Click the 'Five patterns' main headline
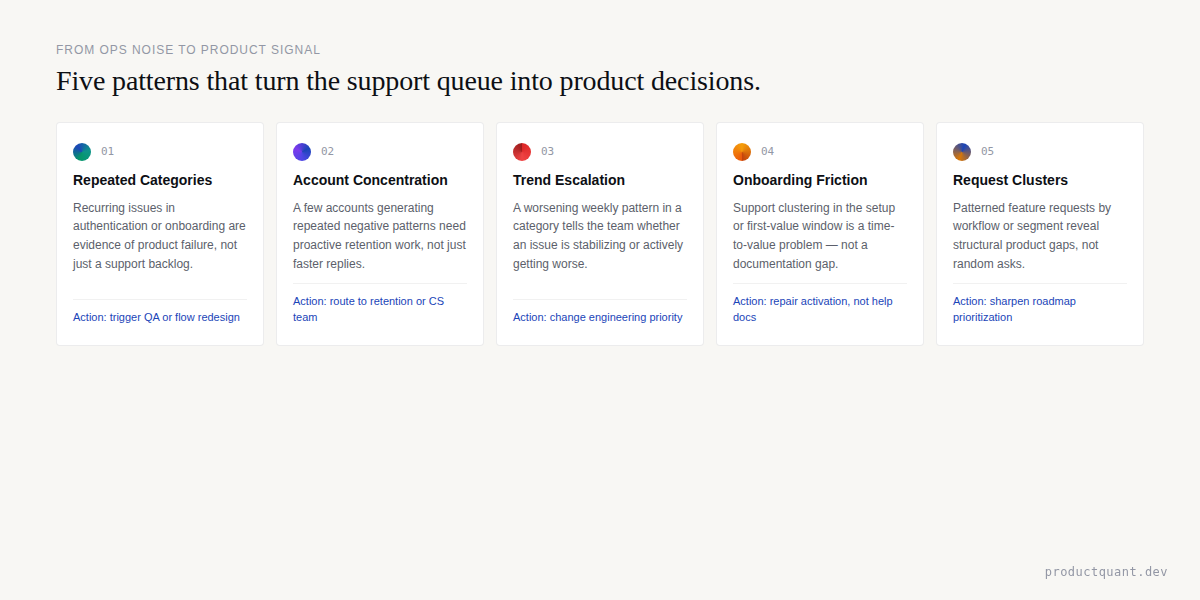This screenshot has width=1200, height=600. pos(408,81)
